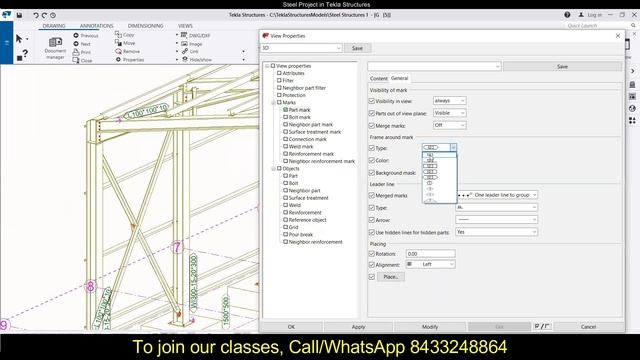Screen dimensions: 640x360
Task: Toggle the Merge marks checkbox
Action: click(371, 126)
